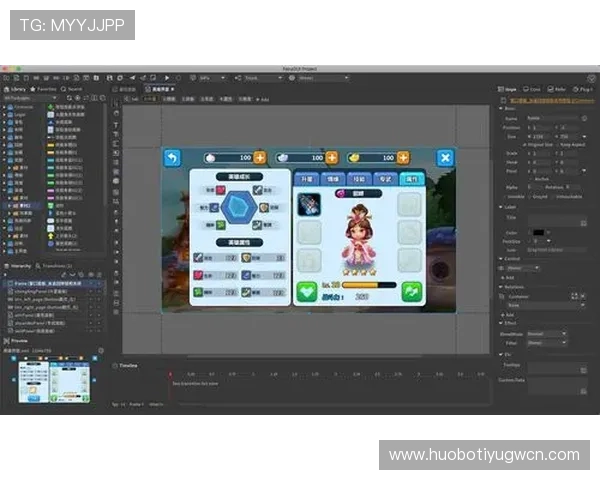Open Preview panel settings gear

pyautogui.click(x=101, y=350)
